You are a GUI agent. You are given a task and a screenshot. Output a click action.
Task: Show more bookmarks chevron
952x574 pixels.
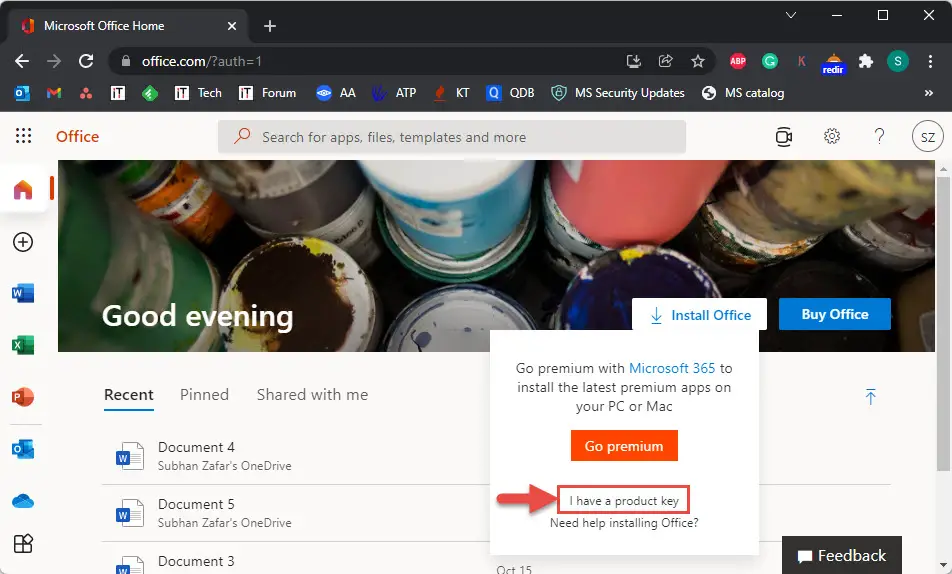pyautogui.click(x=928, y=93)
